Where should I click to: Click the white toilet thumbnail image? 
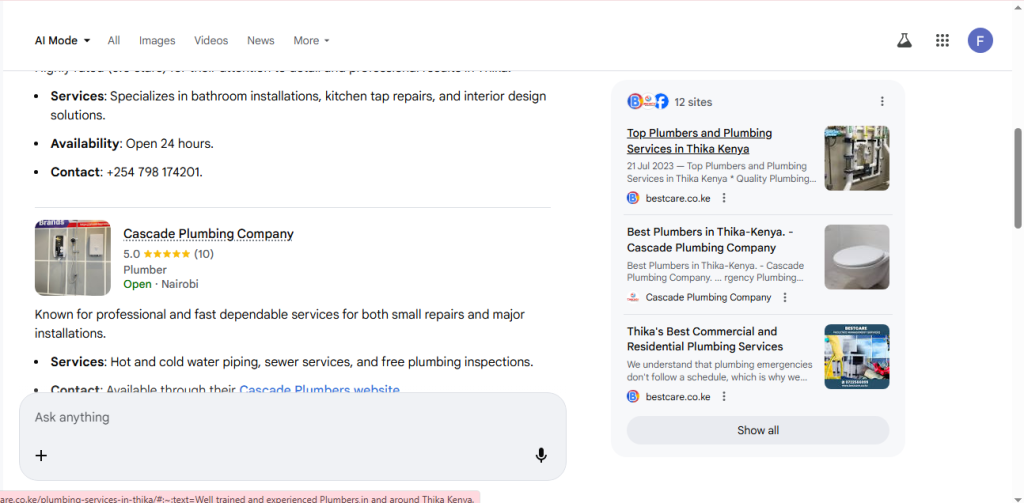point(857,257)
